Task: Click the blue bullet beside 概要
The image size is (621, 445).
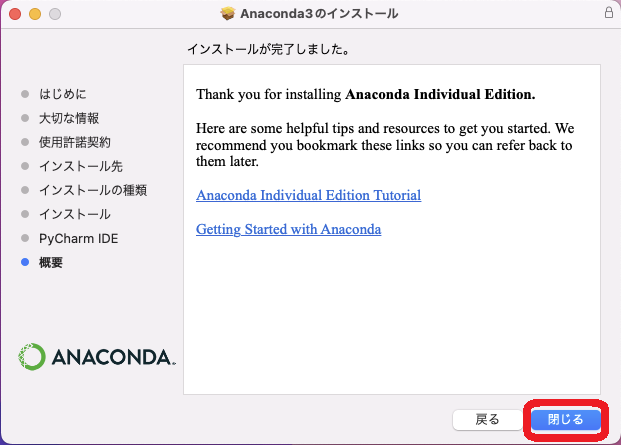Action: [25, 262]
